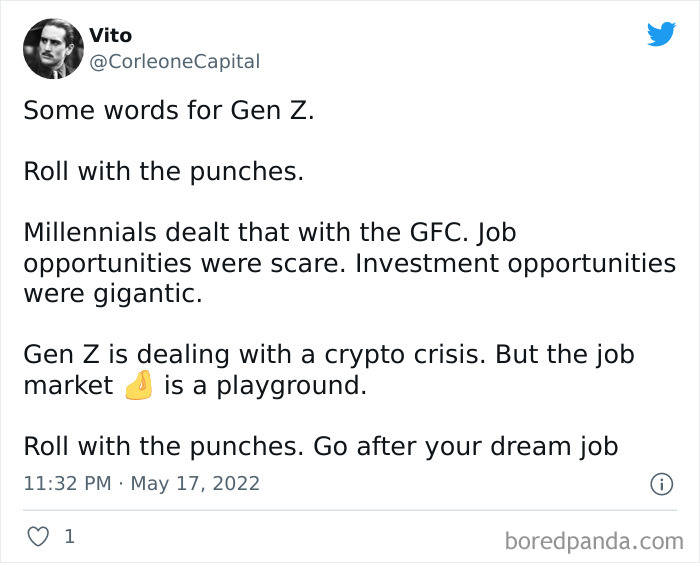Click 'Gen Z is dealing with a crypto crisis.'
The width and height of the screenshot is (700, 563).
pos(255,355)
